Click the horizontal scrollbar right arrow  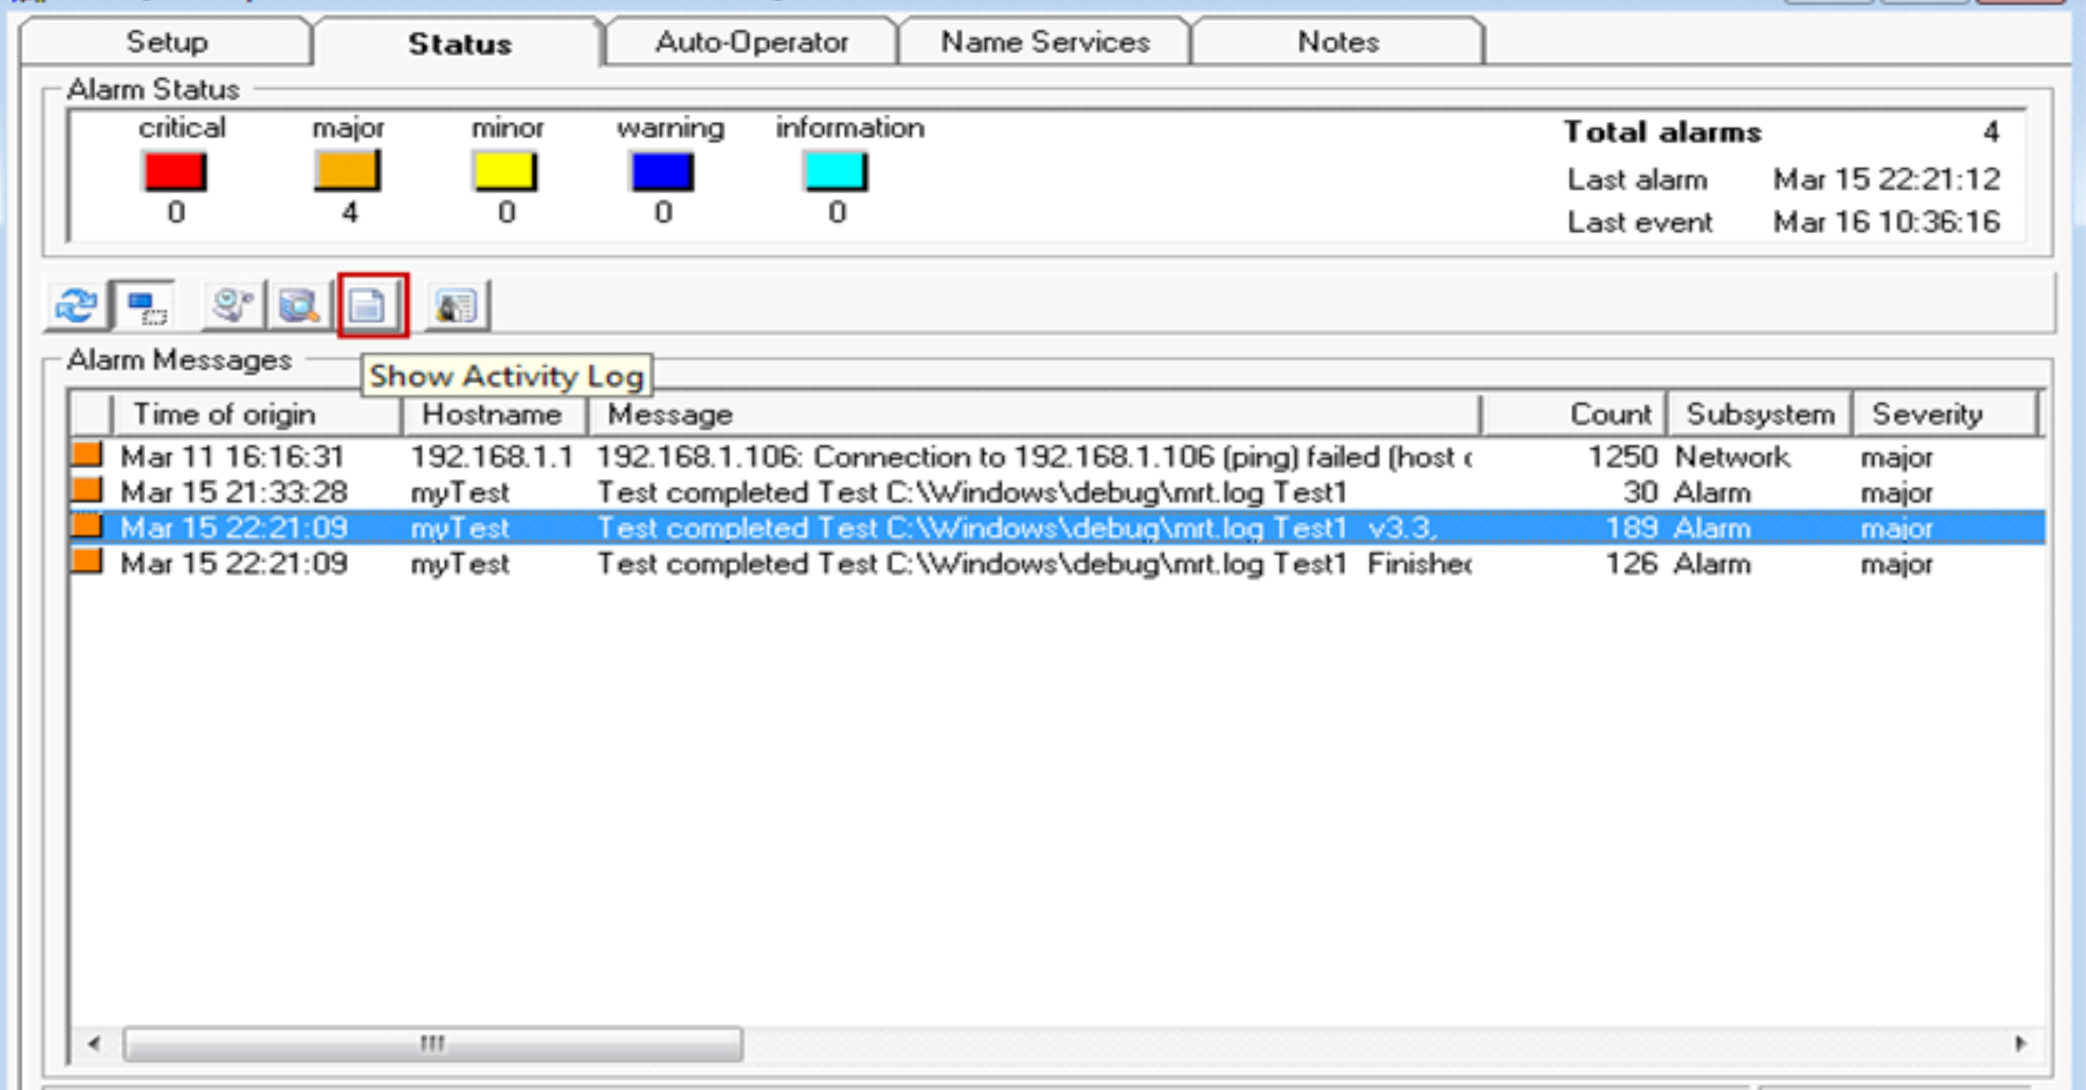[2020, 1044]
